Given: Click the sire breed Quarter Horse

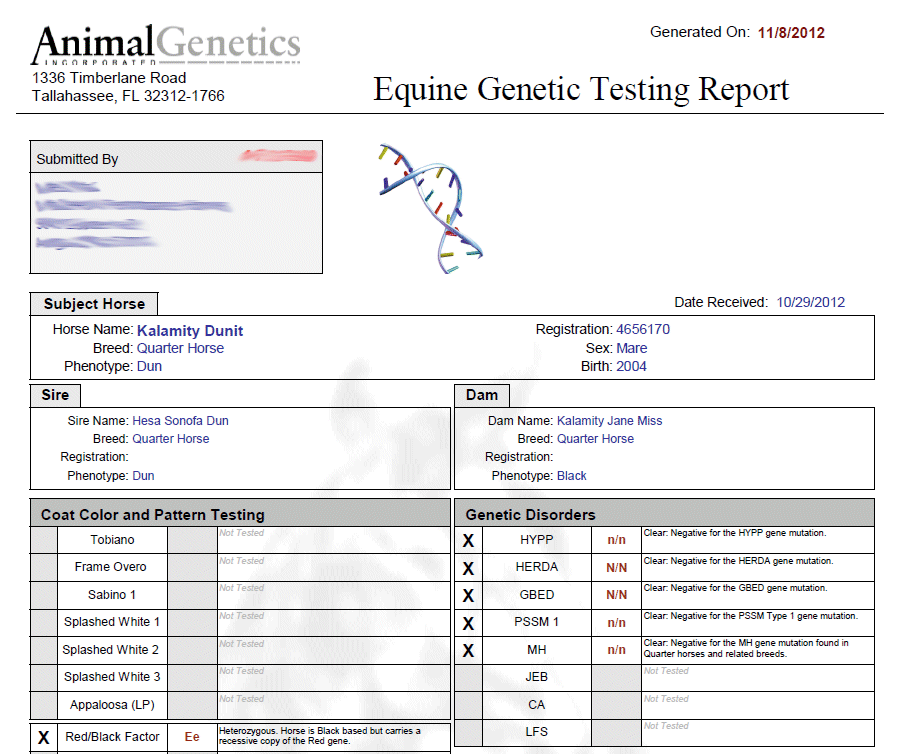Looking at the screenshot, I should coord(171,439).
